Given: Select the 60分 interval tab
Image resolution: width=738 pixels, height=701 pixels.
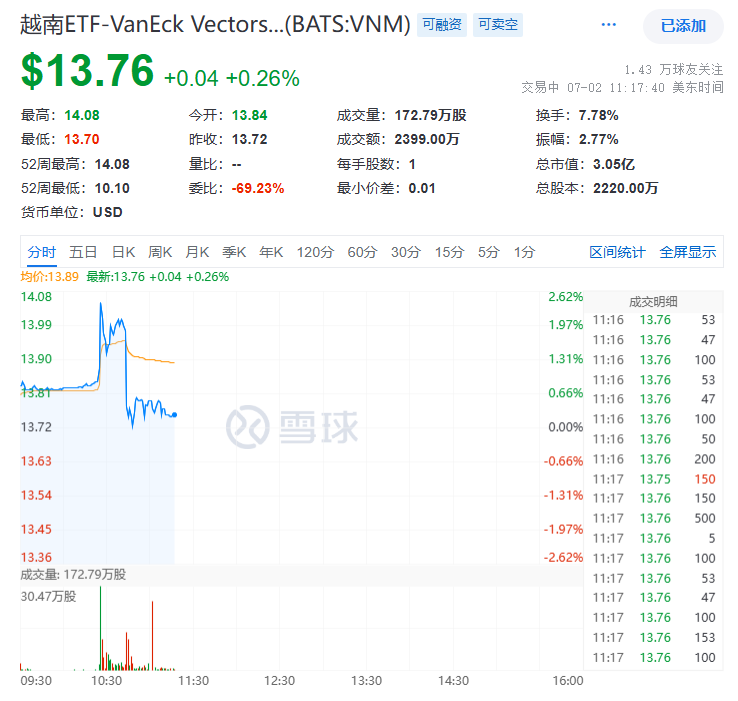Looking at the screenshot, I should click(x=362, y=252).
